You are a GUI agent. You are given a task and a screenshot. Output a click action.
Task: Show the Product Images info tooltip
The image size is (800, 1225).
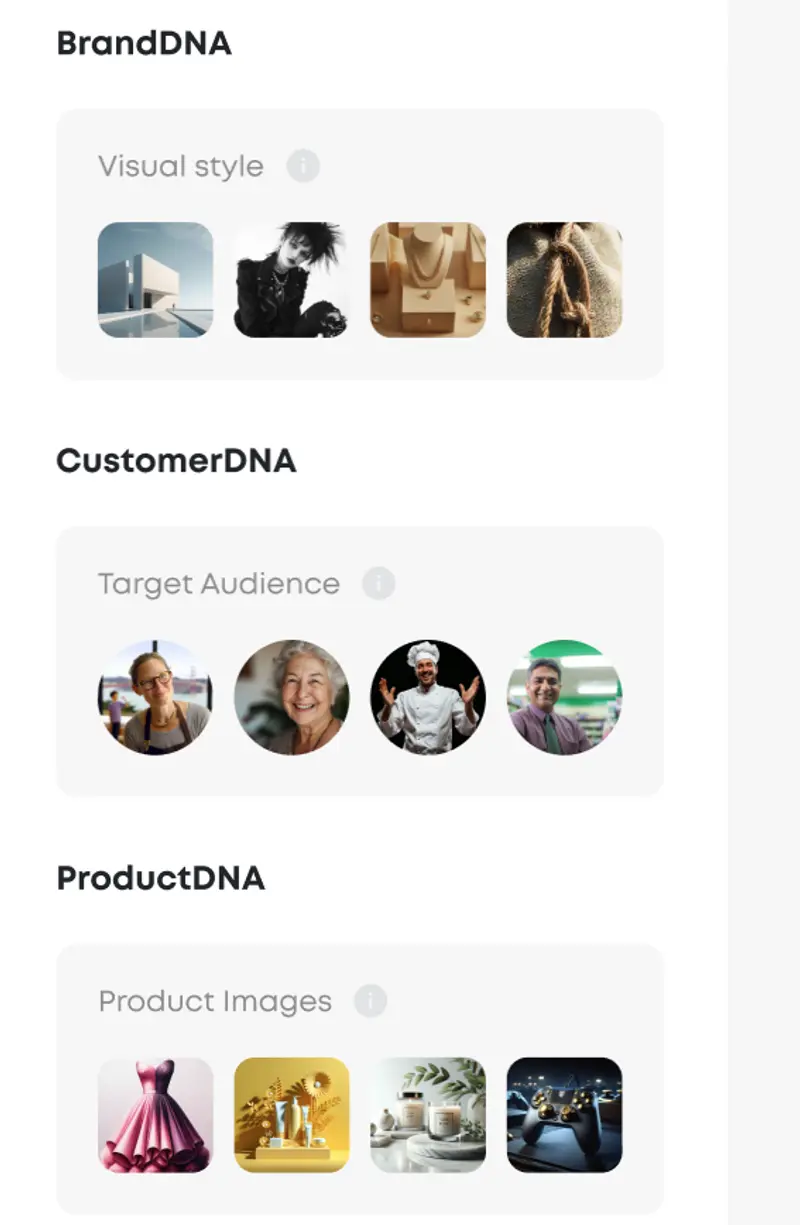tap(370, 1000)
